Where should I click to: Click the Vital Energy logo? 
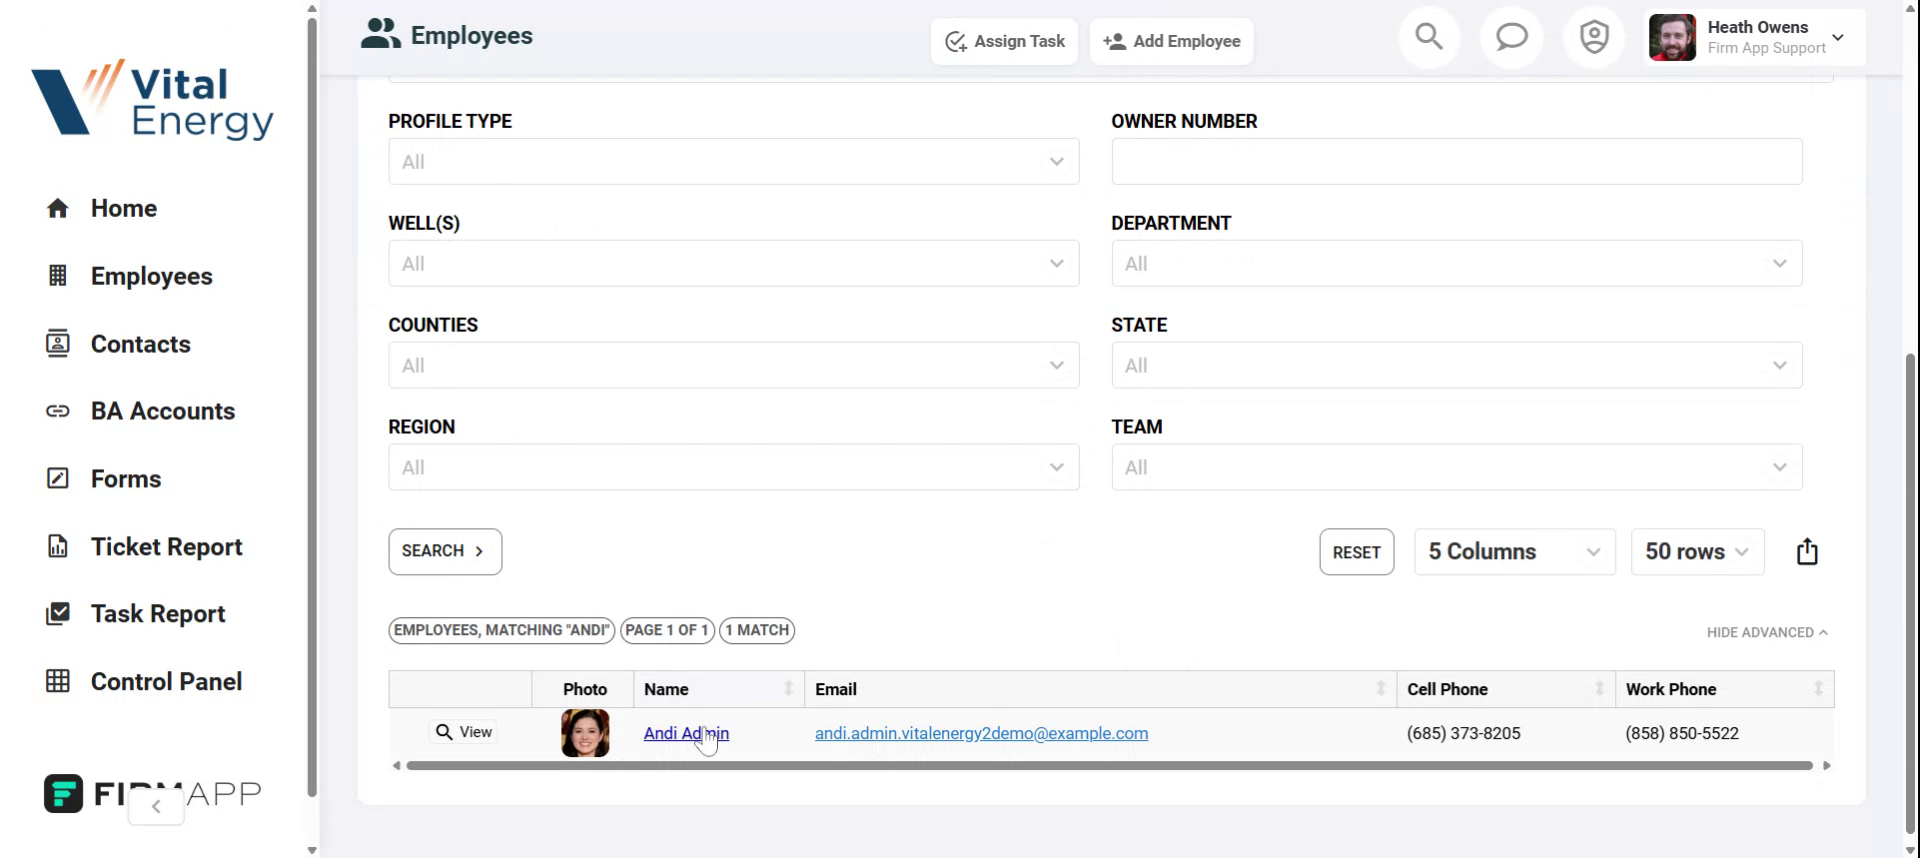point(152,100)
